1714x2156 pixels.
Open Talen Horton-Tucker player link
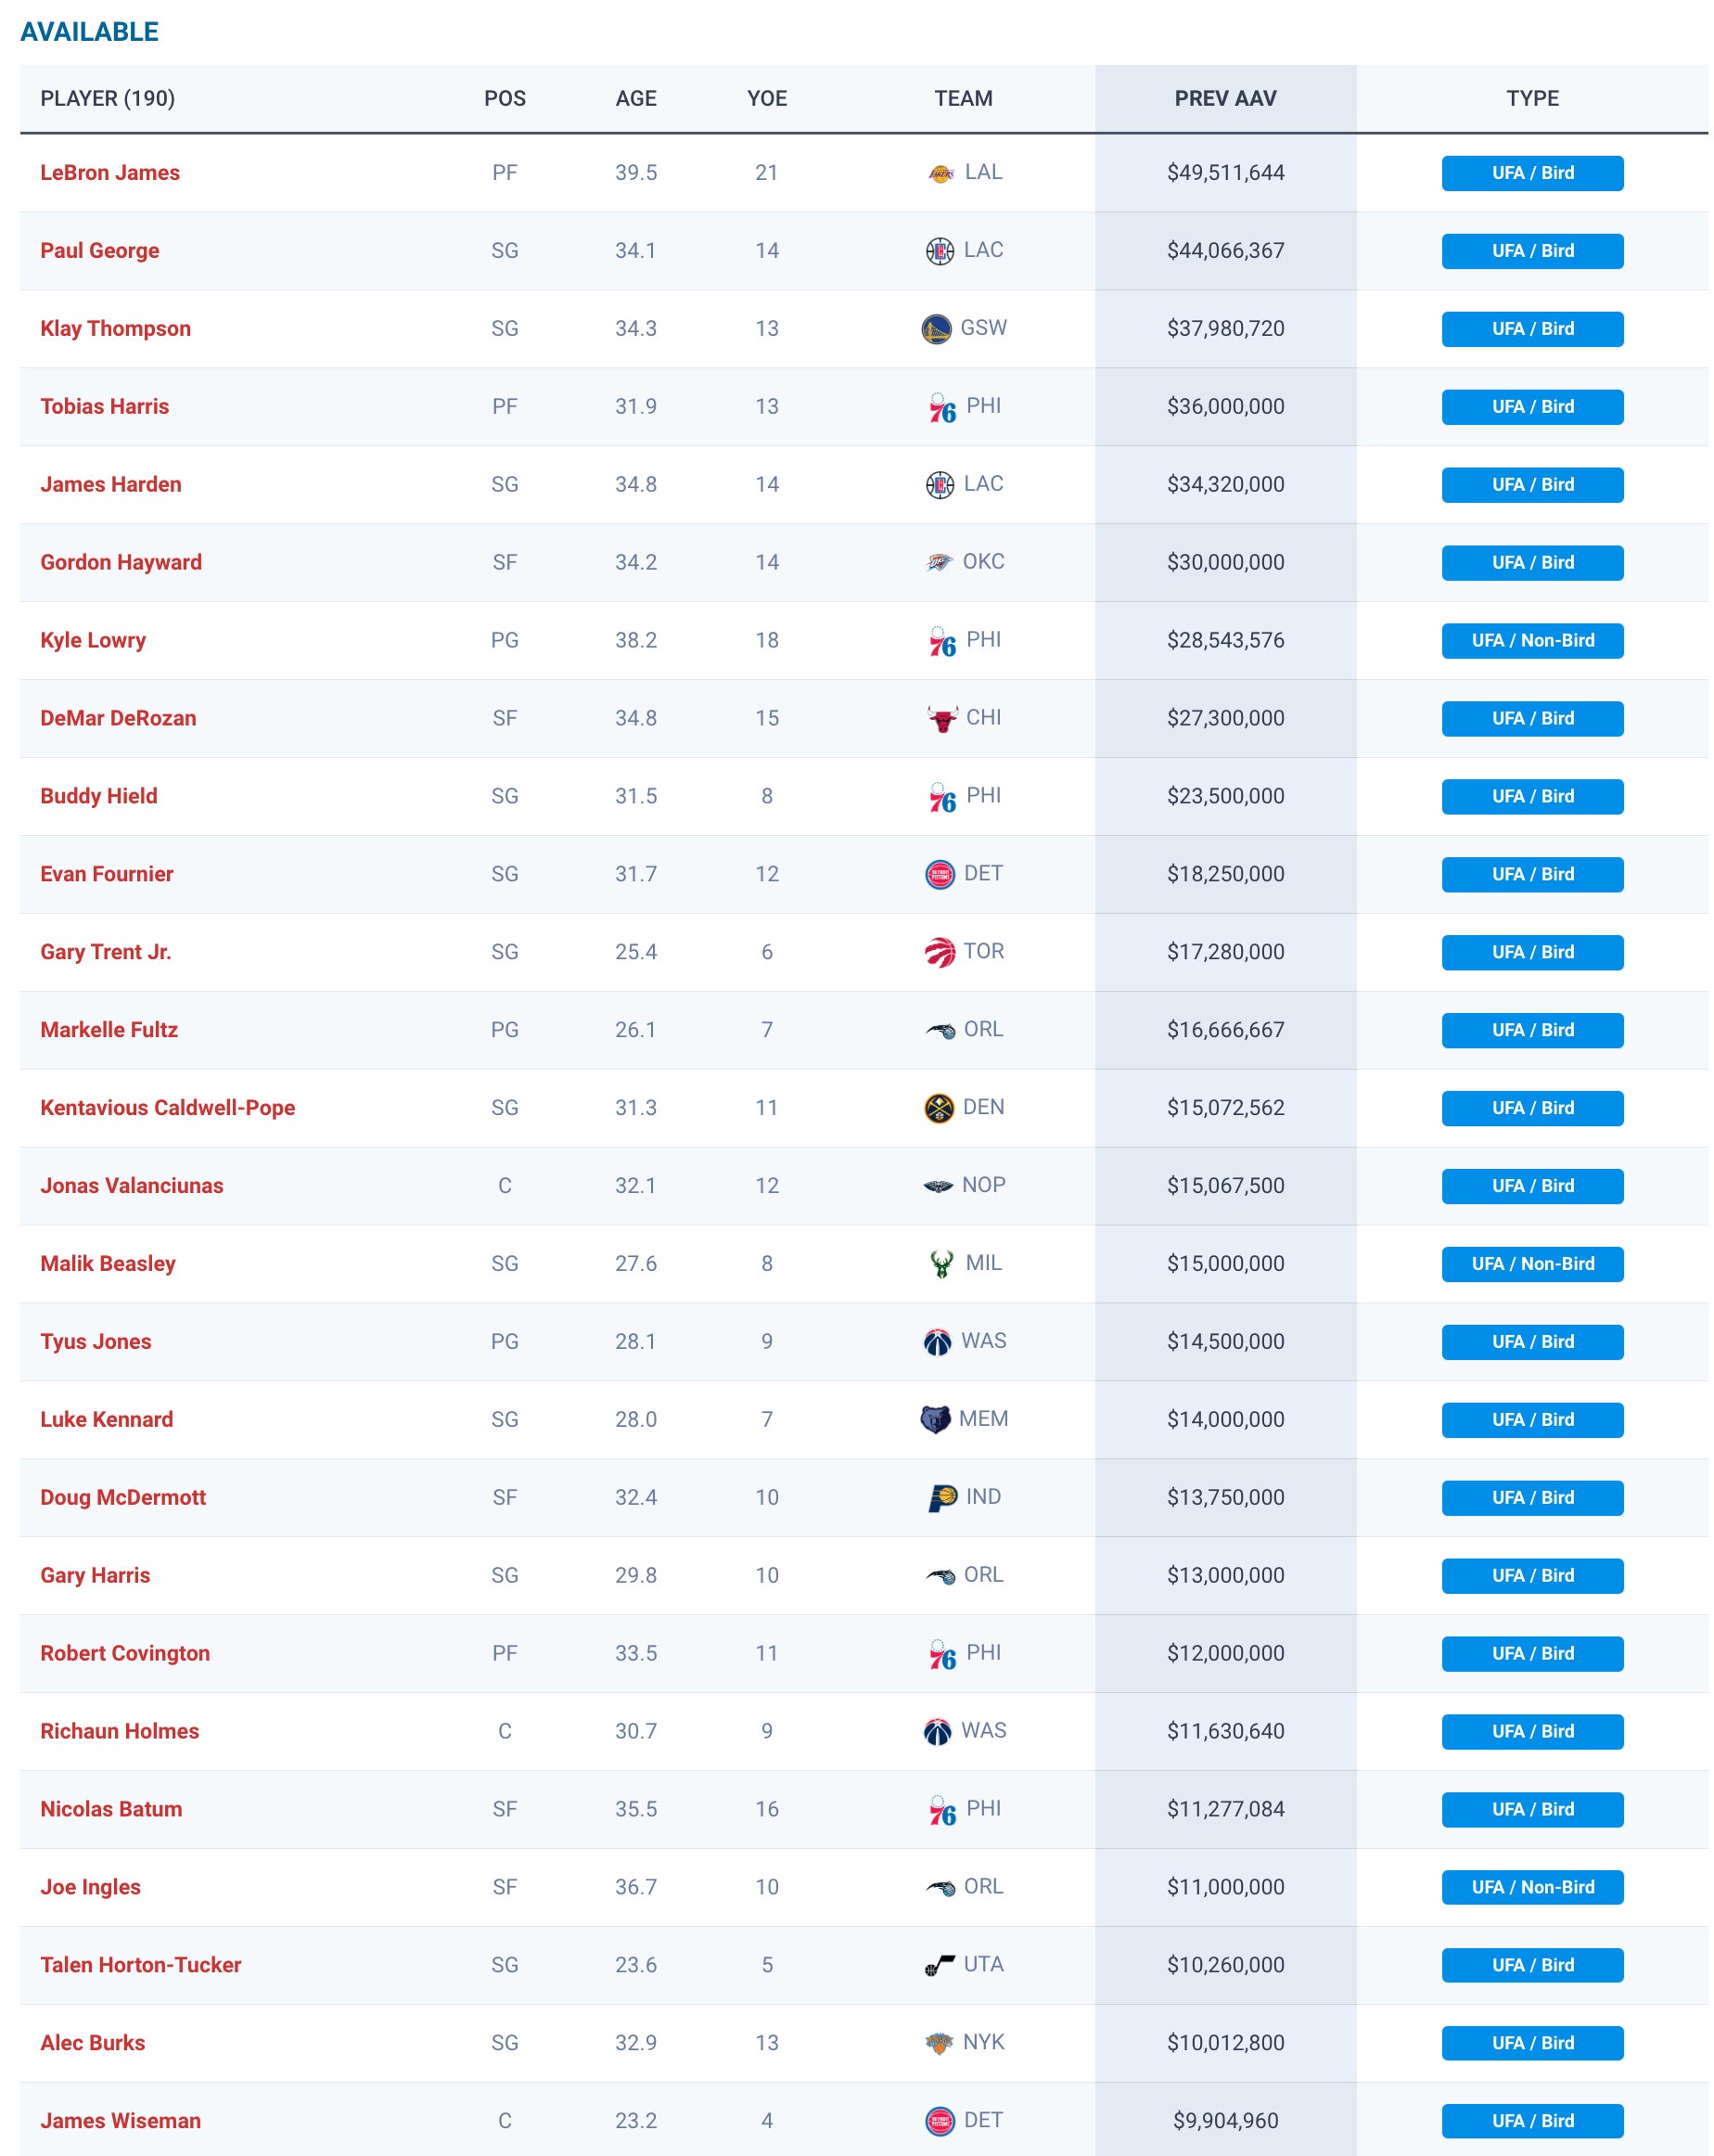tap(141, 1965)
